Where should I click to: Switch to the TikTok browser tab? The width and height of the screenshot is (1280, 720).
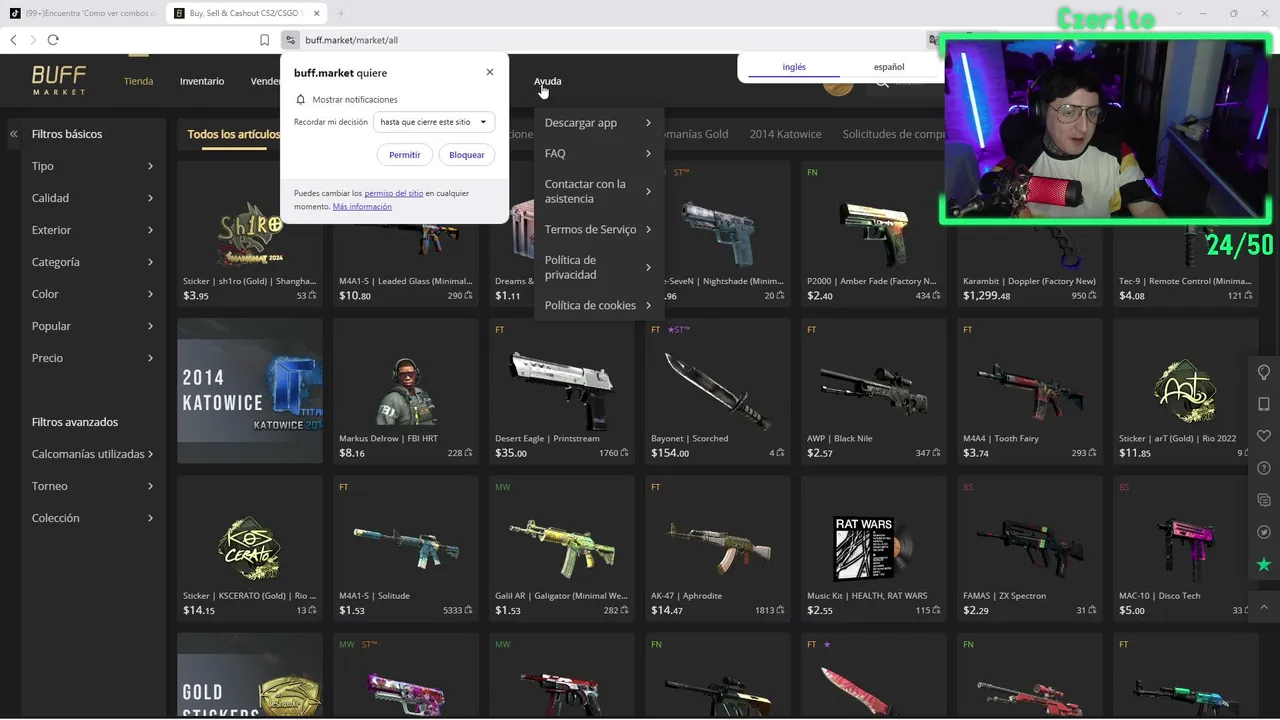coord(83,13)
